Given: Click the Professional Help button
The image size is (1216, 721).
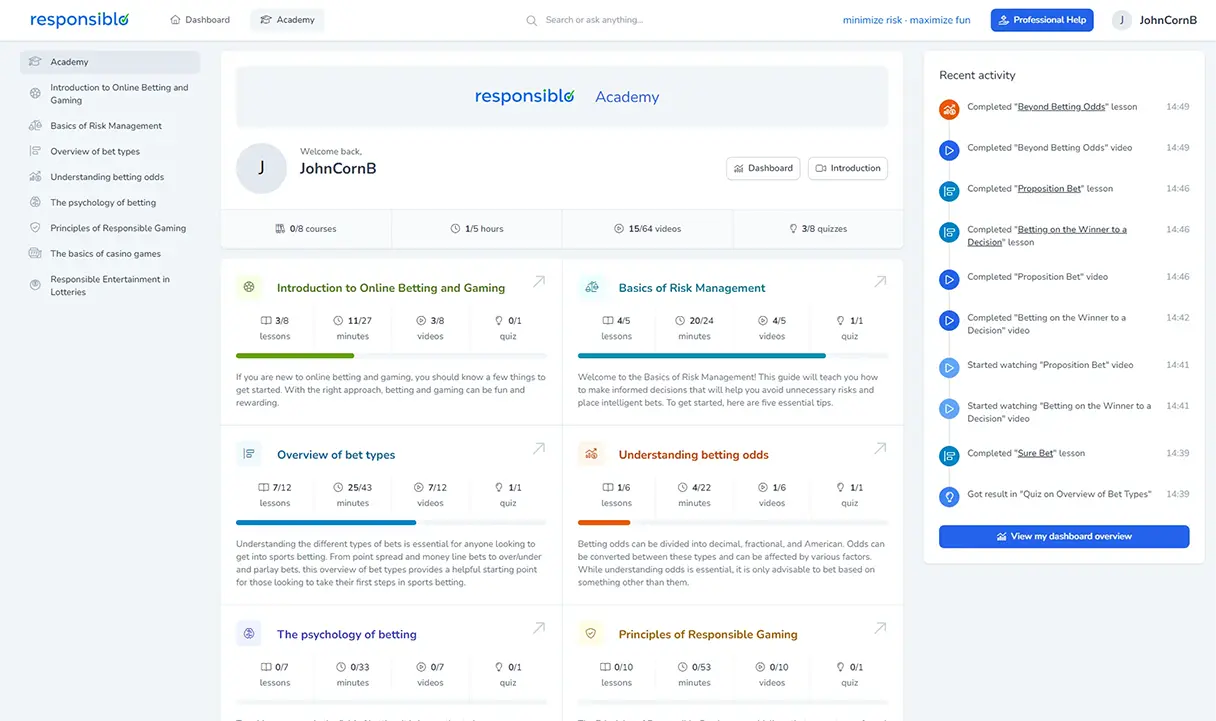Looking at the screenshot, I should click(1042, 19).
